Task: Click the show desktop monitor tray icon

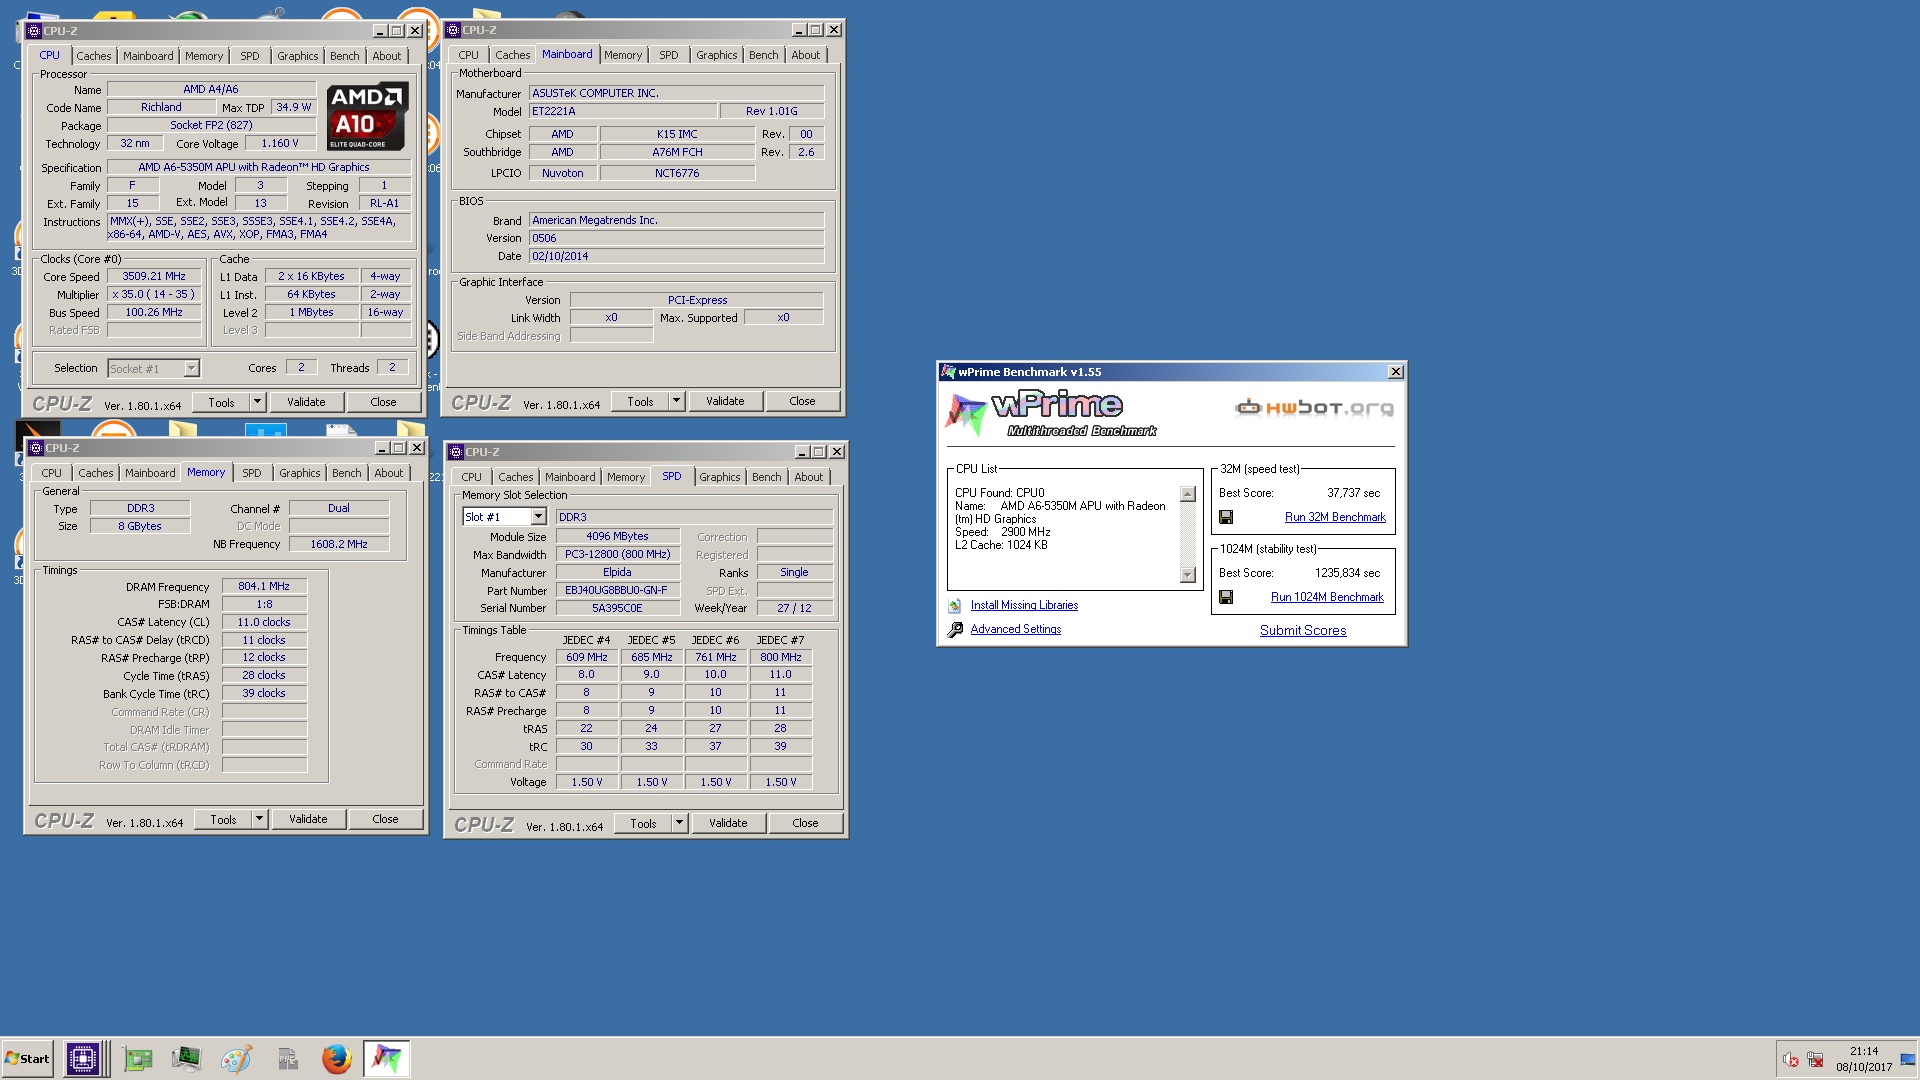Action: (1908, 1059)
